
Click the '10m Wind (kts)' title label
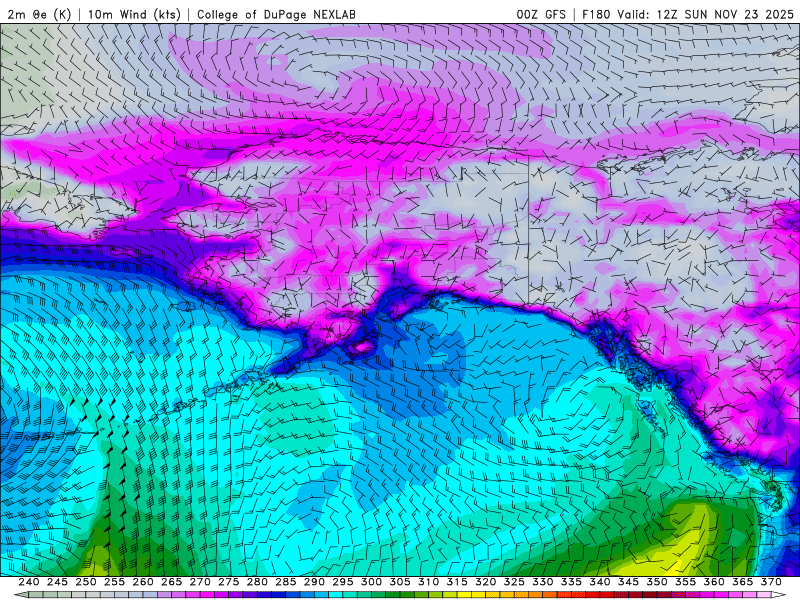point(134,14)
